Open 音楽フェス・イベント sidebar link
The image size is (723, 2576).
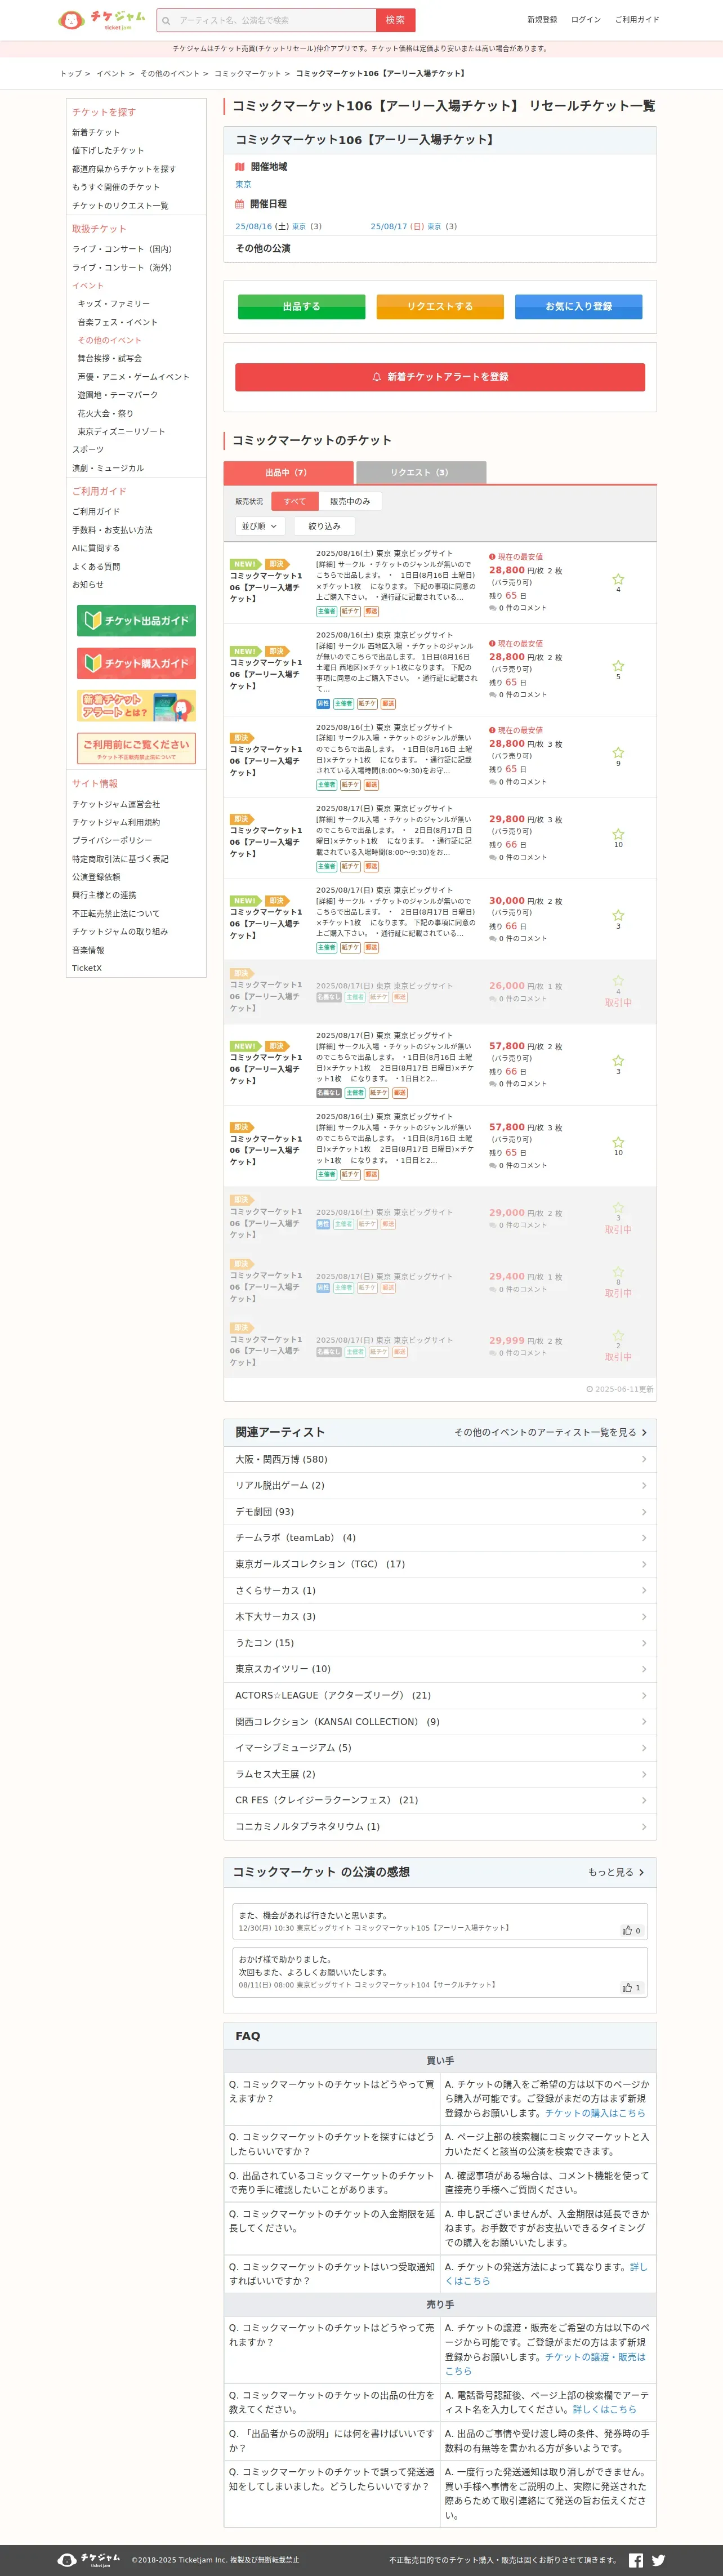tap(118, 322)
